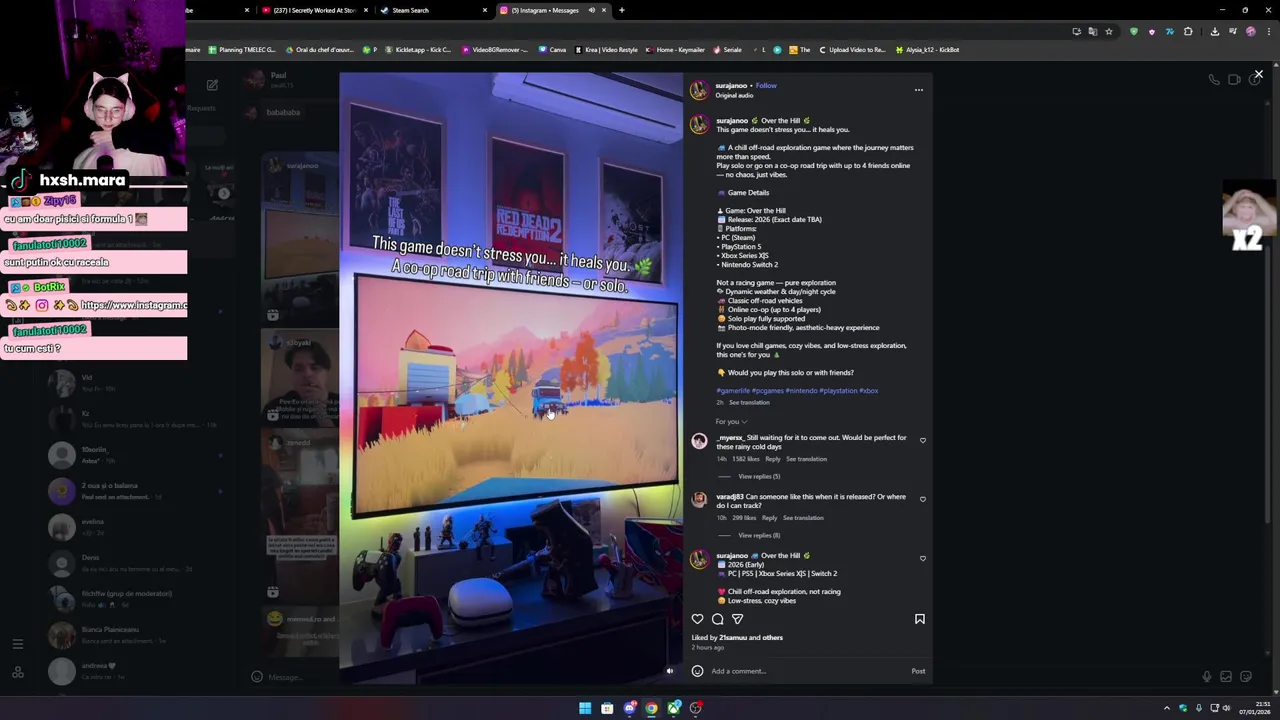Like the varadj83 comment
This screenshot has height=720, width=1280.
[x=923, y=499]
